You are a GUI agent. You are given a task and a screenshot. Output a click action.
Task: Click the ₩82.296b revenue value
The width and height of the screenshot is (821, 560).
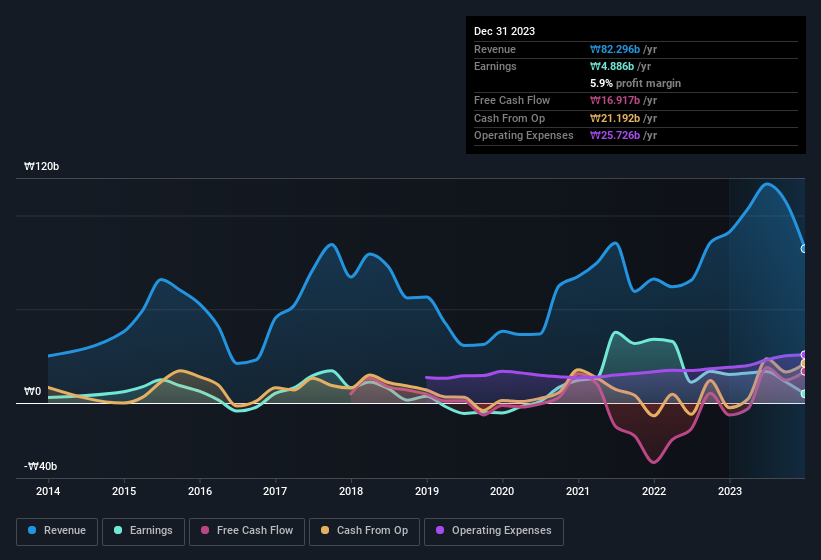pyautogui.click(x=615, y=49)
